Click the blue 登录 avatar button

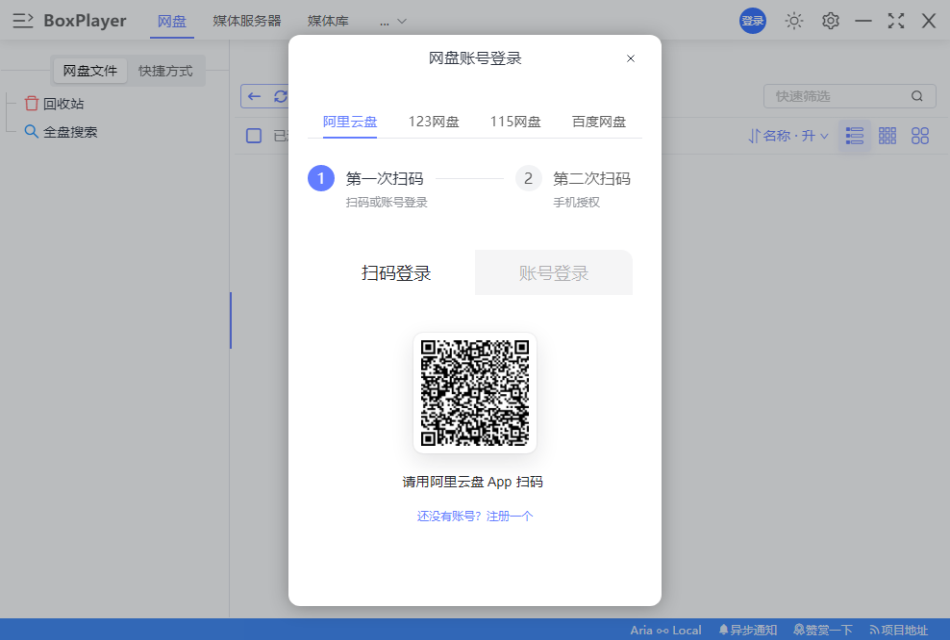tap(752, 21)
